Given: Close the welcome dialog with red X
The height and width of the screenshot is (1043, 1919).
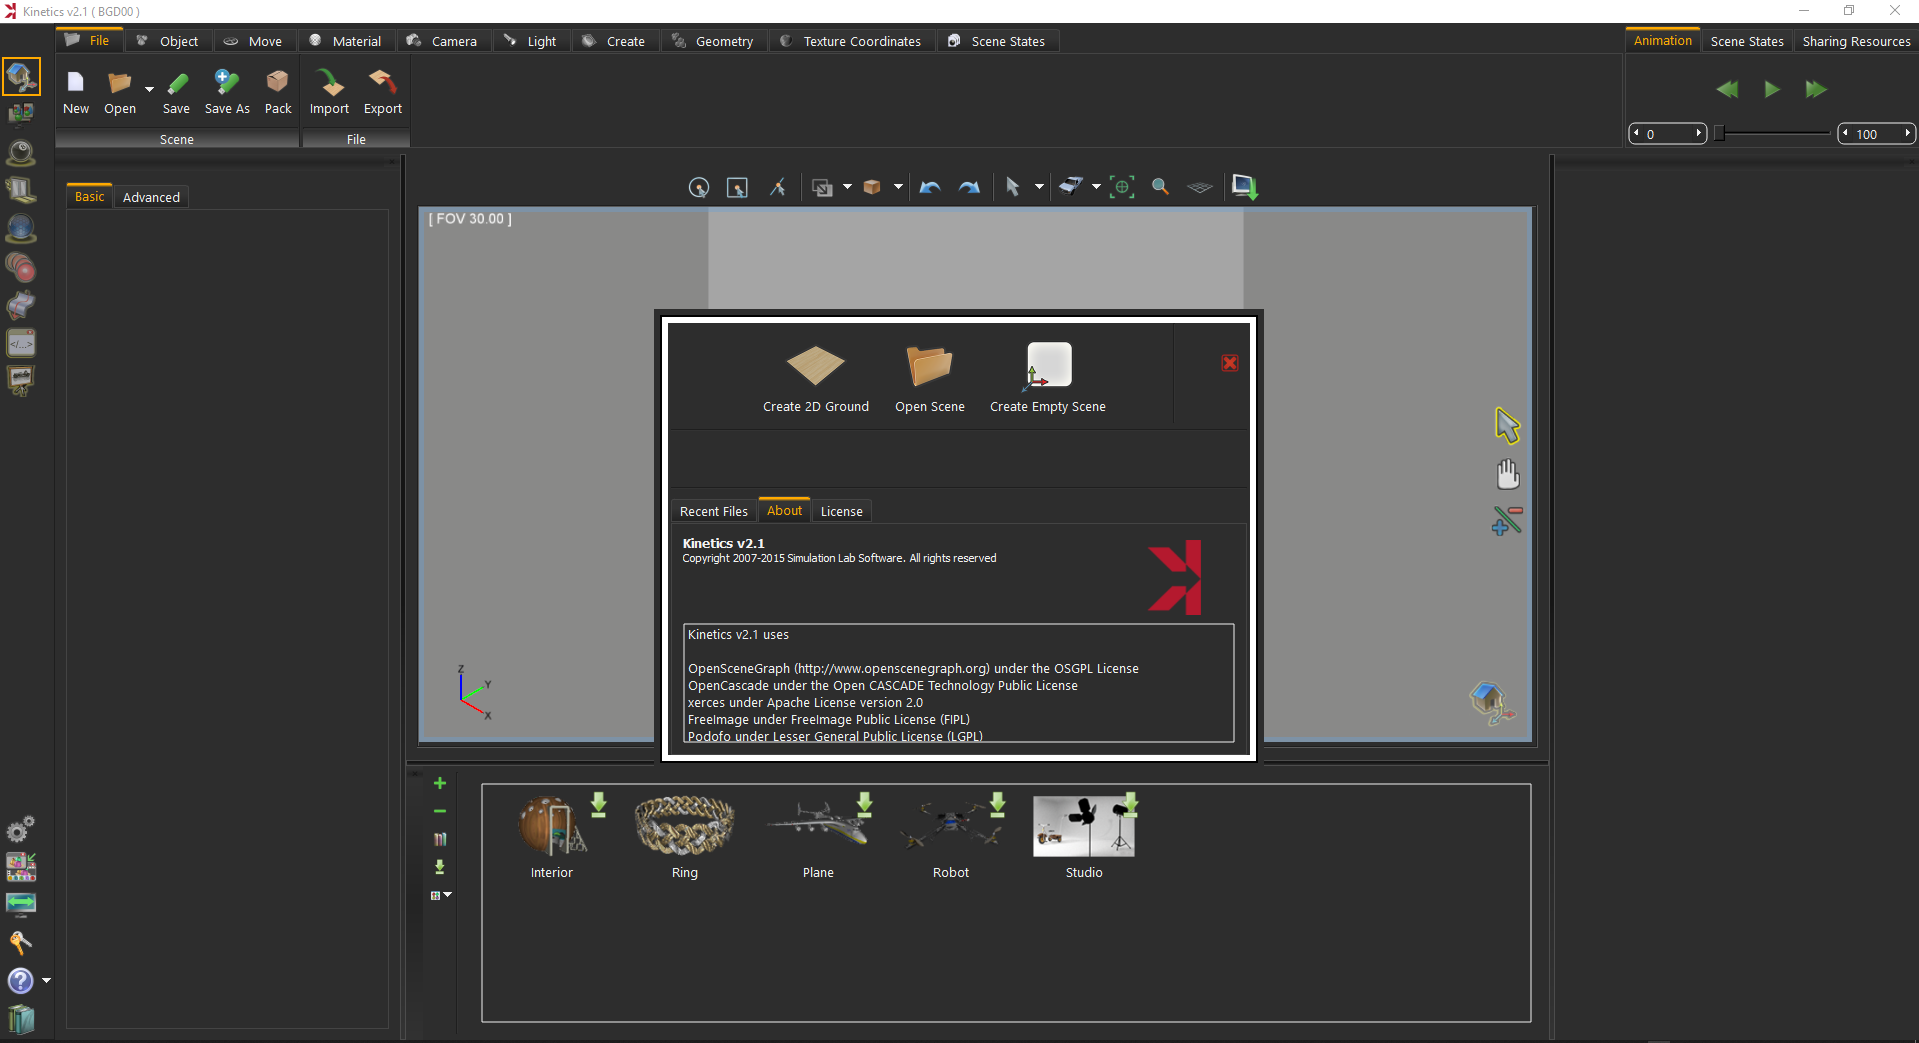Looking at the screenshot, I should [1230, 363].
